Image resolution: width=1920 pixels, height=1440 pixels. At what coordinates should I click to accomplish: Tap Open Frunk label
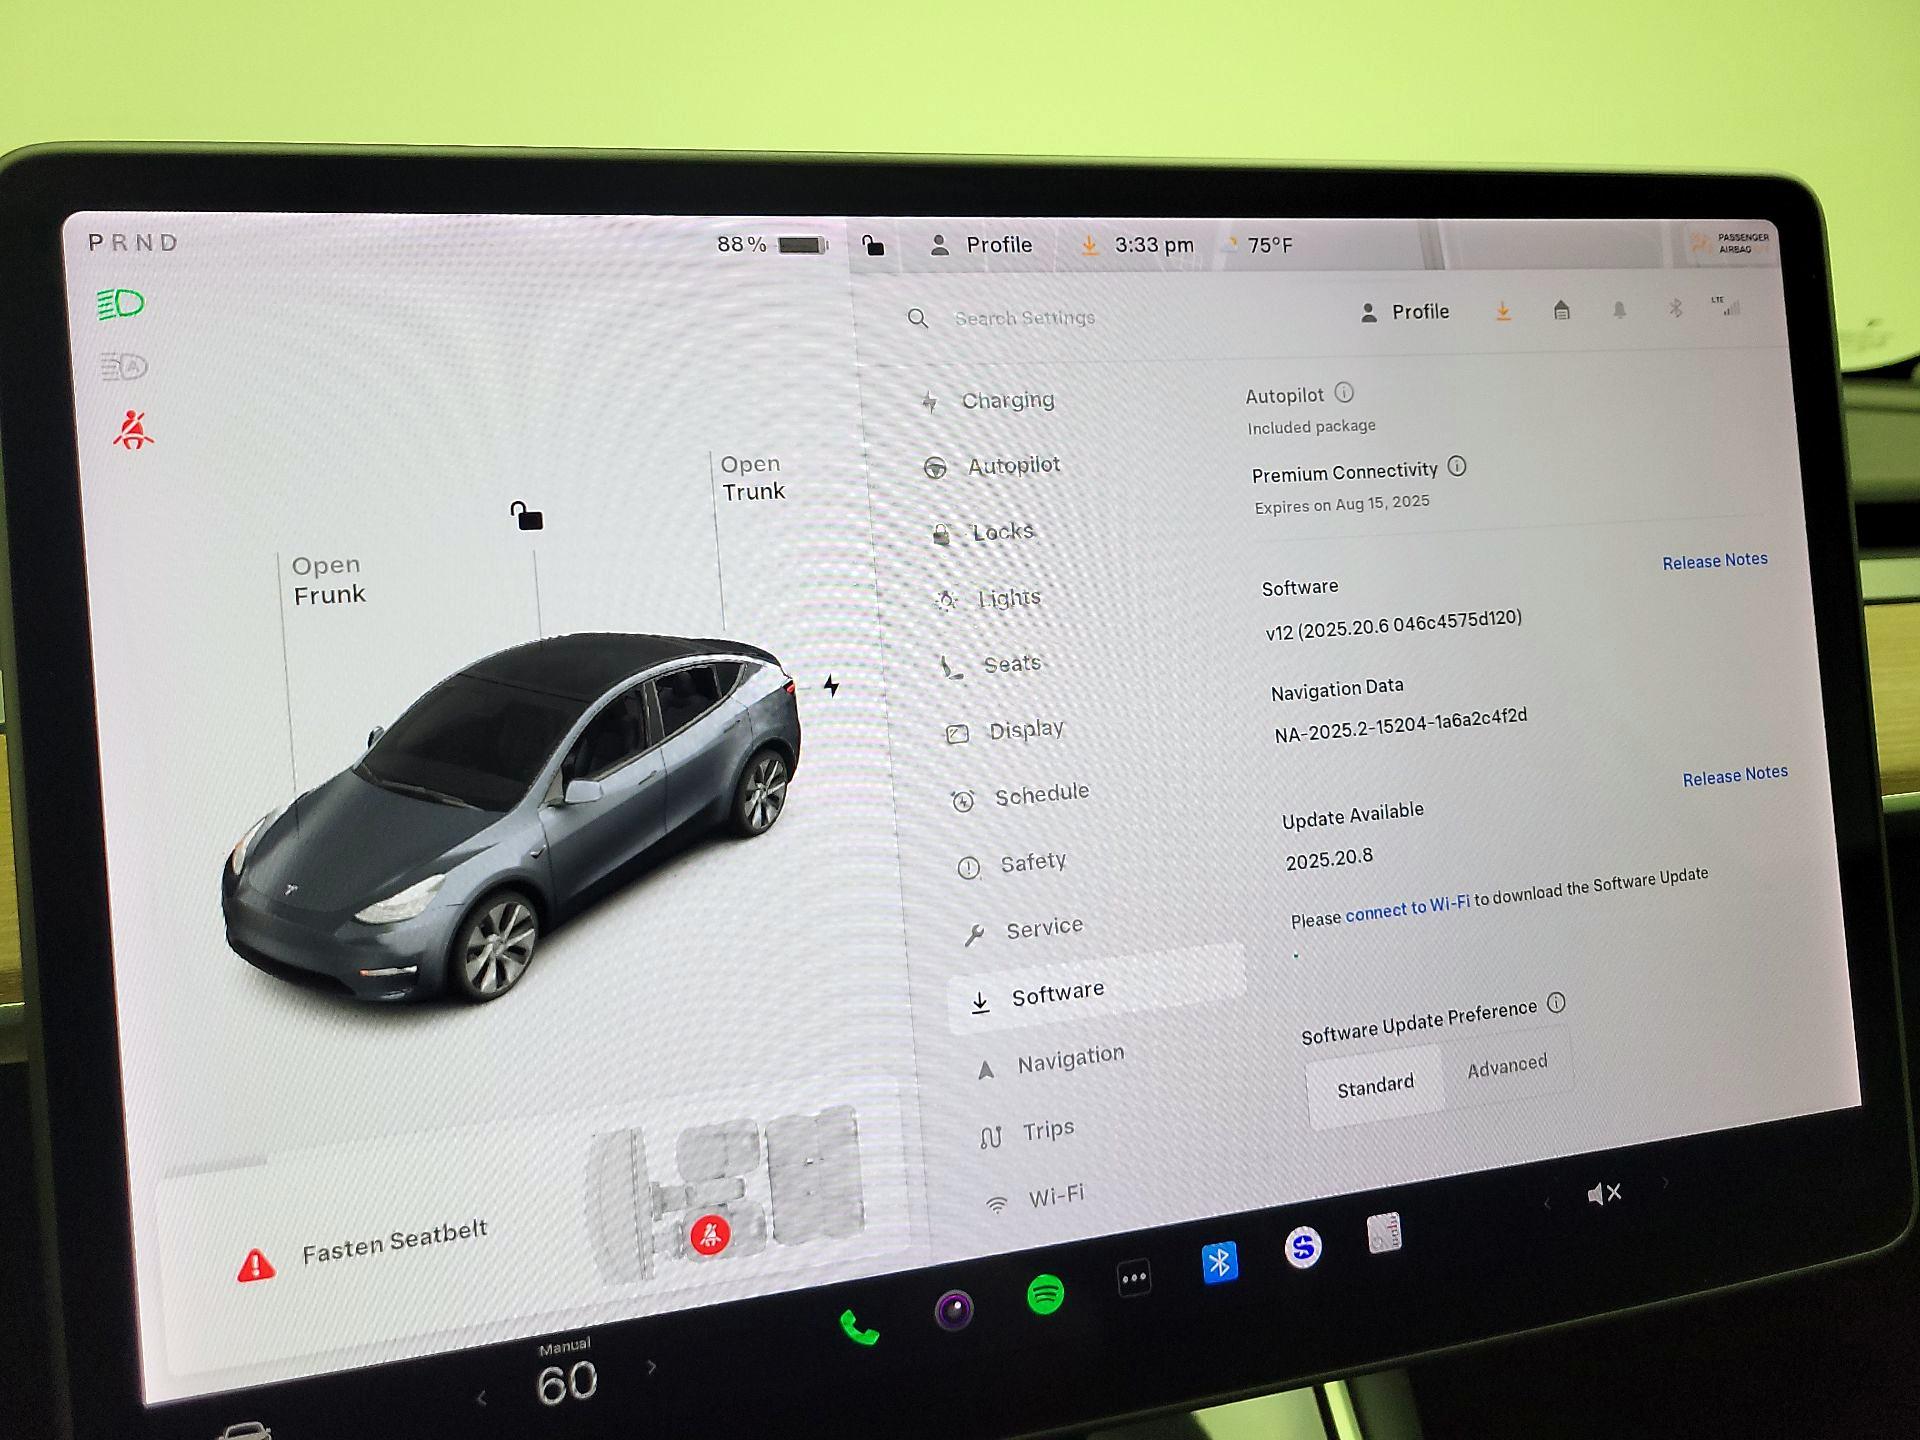coord(328,580)
